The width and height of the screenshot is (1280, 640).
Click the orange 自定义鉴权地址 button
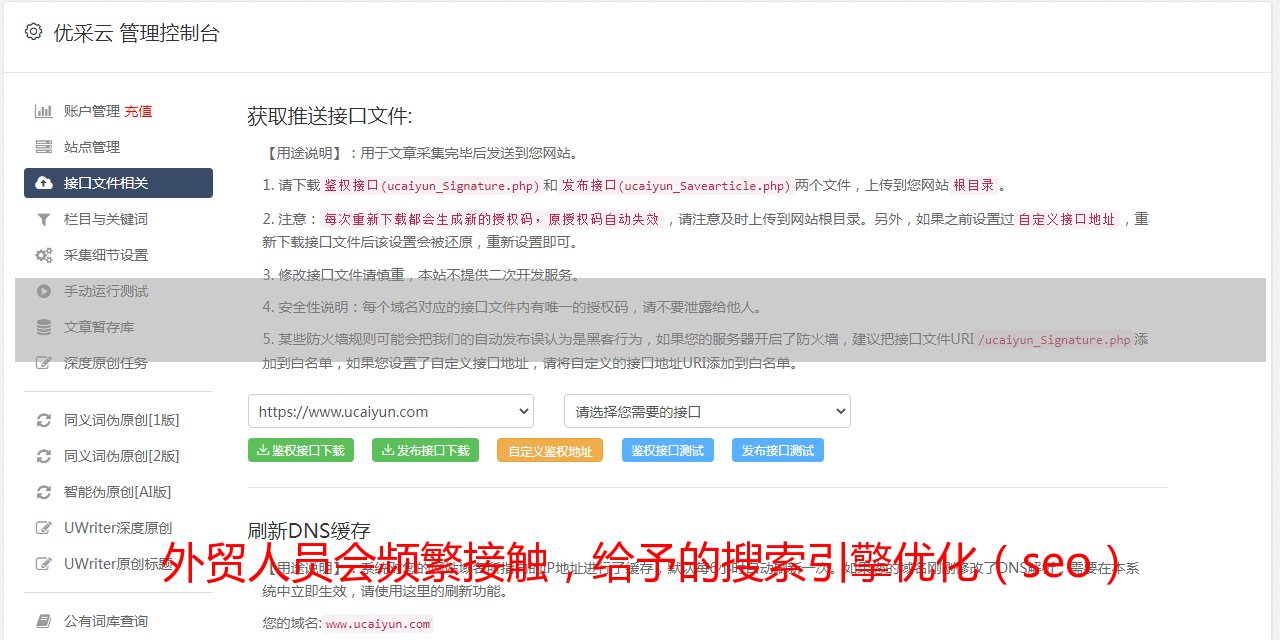click(550, 450)
